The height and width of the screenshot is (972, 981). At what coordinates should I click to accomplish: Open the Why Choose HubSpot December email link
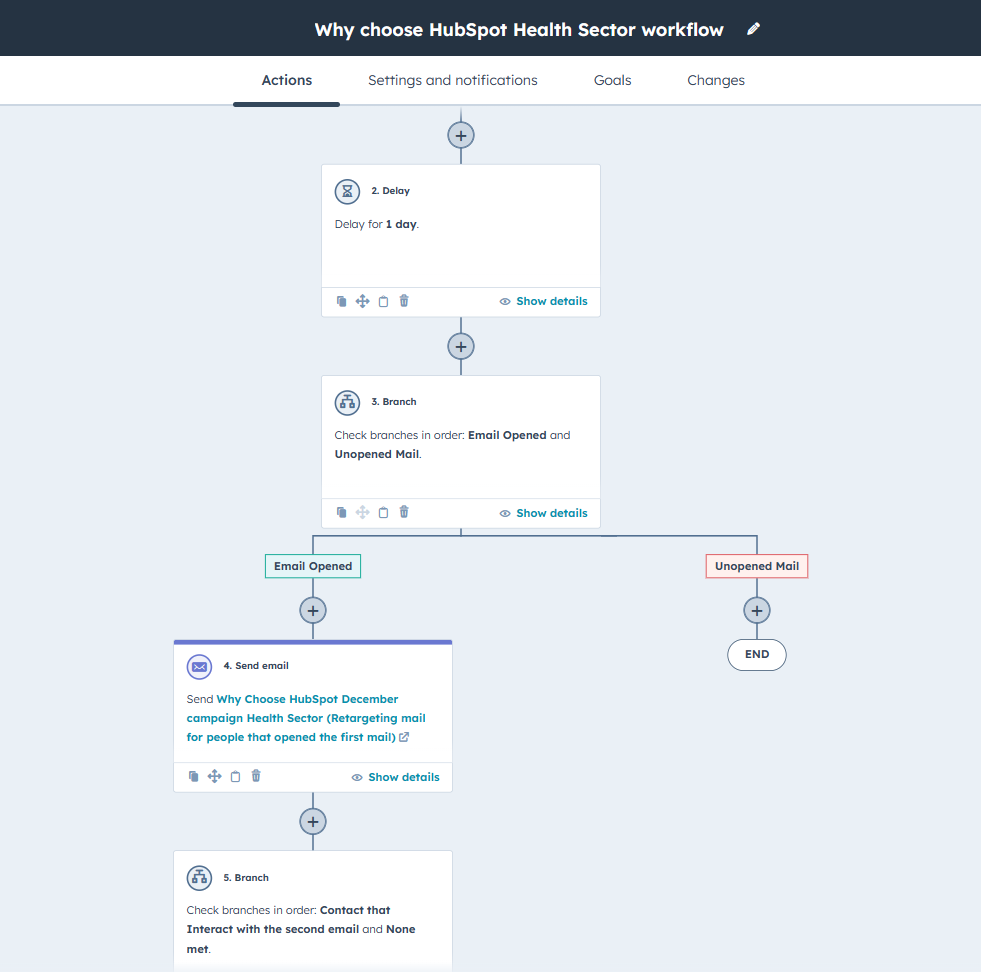click(x=306, y=718)
